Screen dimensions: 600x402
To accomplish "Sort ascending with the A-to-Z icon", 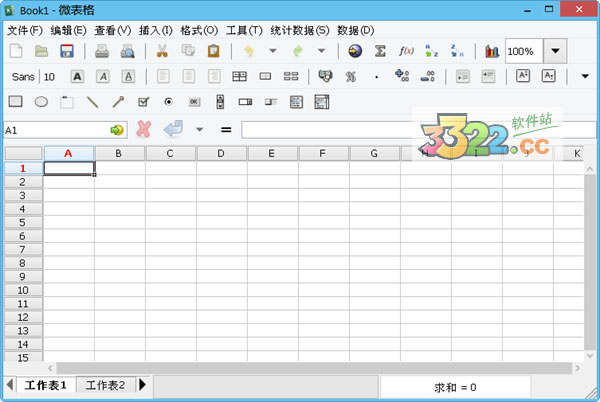I will pos(432,51).
